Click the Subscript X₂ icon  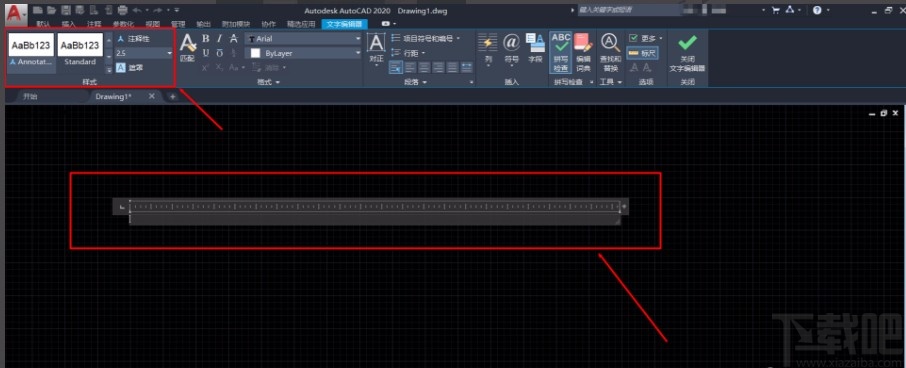coord(220,68)
